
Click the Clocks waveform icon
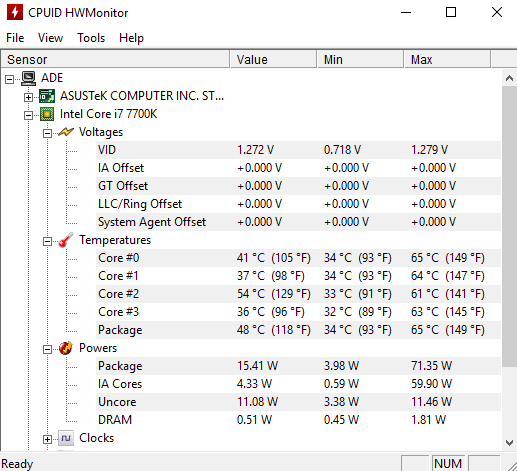[x=66, y=438]
